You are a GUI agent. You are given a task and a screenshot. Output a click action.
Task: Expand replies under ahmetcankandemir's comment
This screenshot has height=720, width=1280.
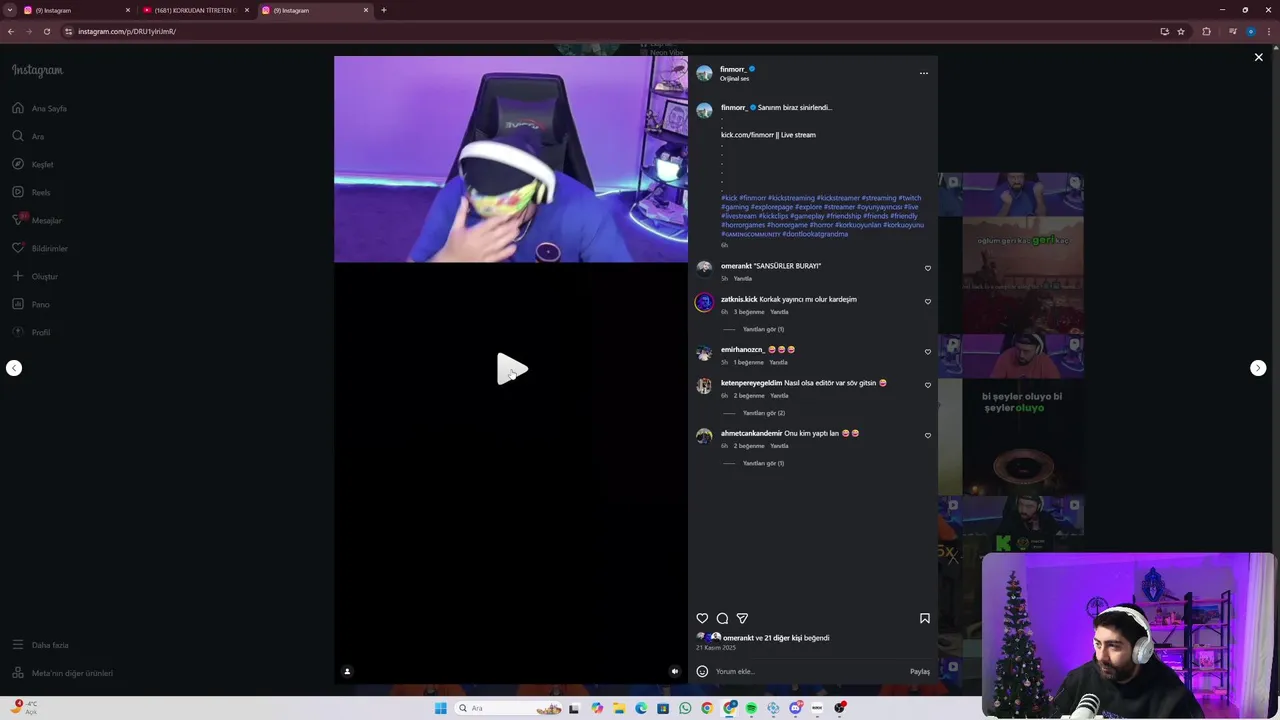pos(763,463)
